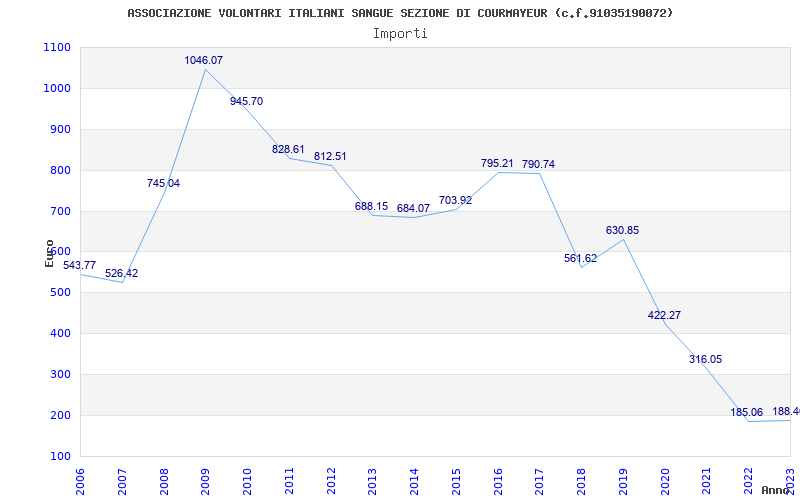
Task: Click the 1046.07 peak data label
Action: click(203, 61)
